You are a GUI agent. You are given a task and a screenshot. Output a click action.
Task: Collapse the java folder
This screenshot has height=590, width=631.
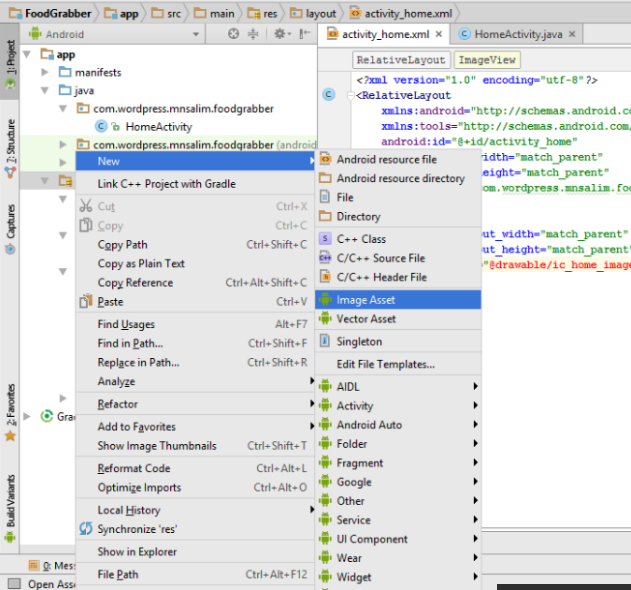click(45, 90)
